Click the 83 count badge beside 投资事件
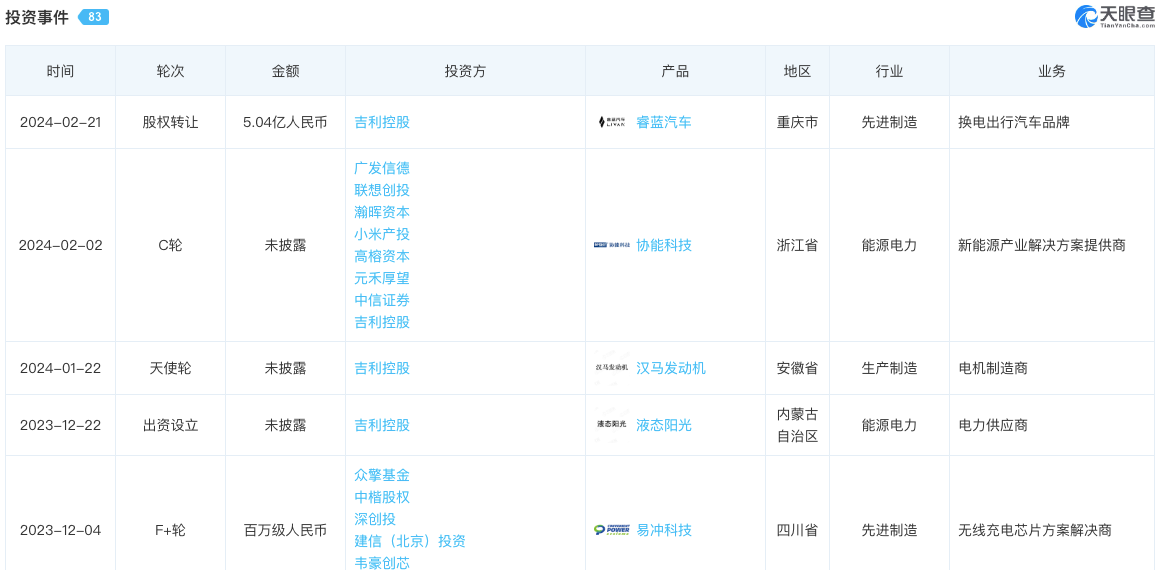 coord(94,17)
